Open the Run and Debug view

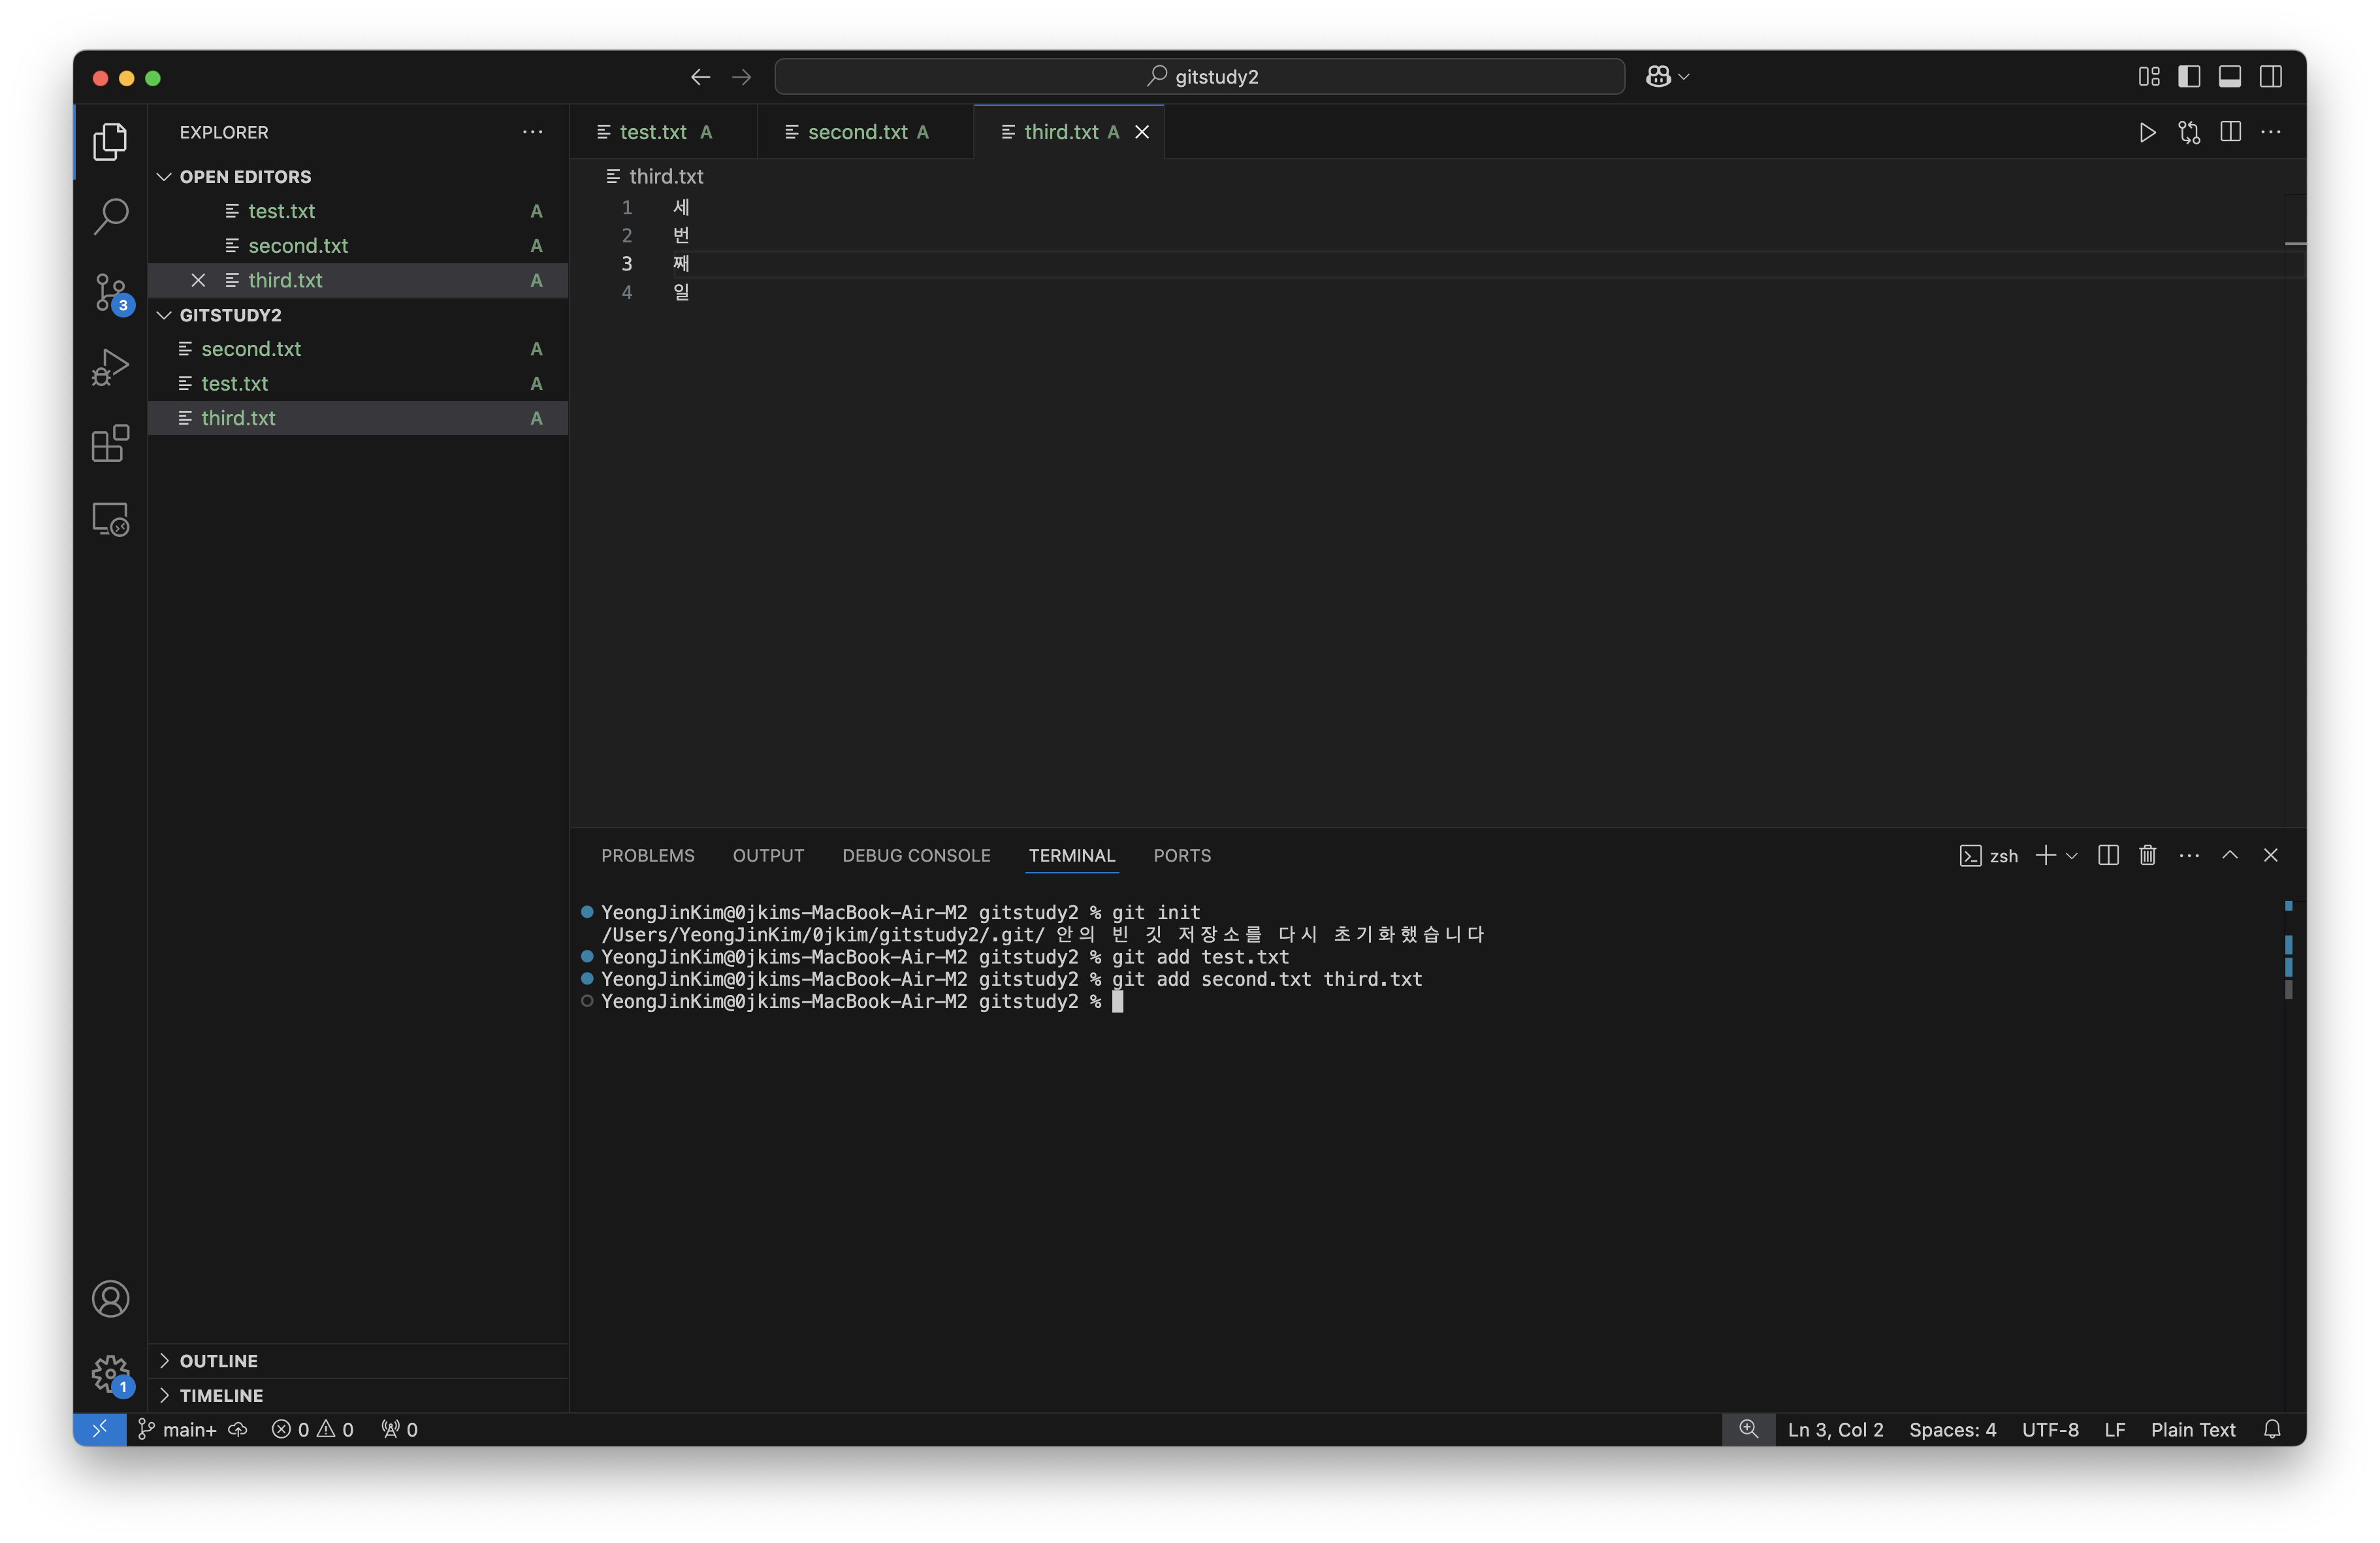click(110, 367)
